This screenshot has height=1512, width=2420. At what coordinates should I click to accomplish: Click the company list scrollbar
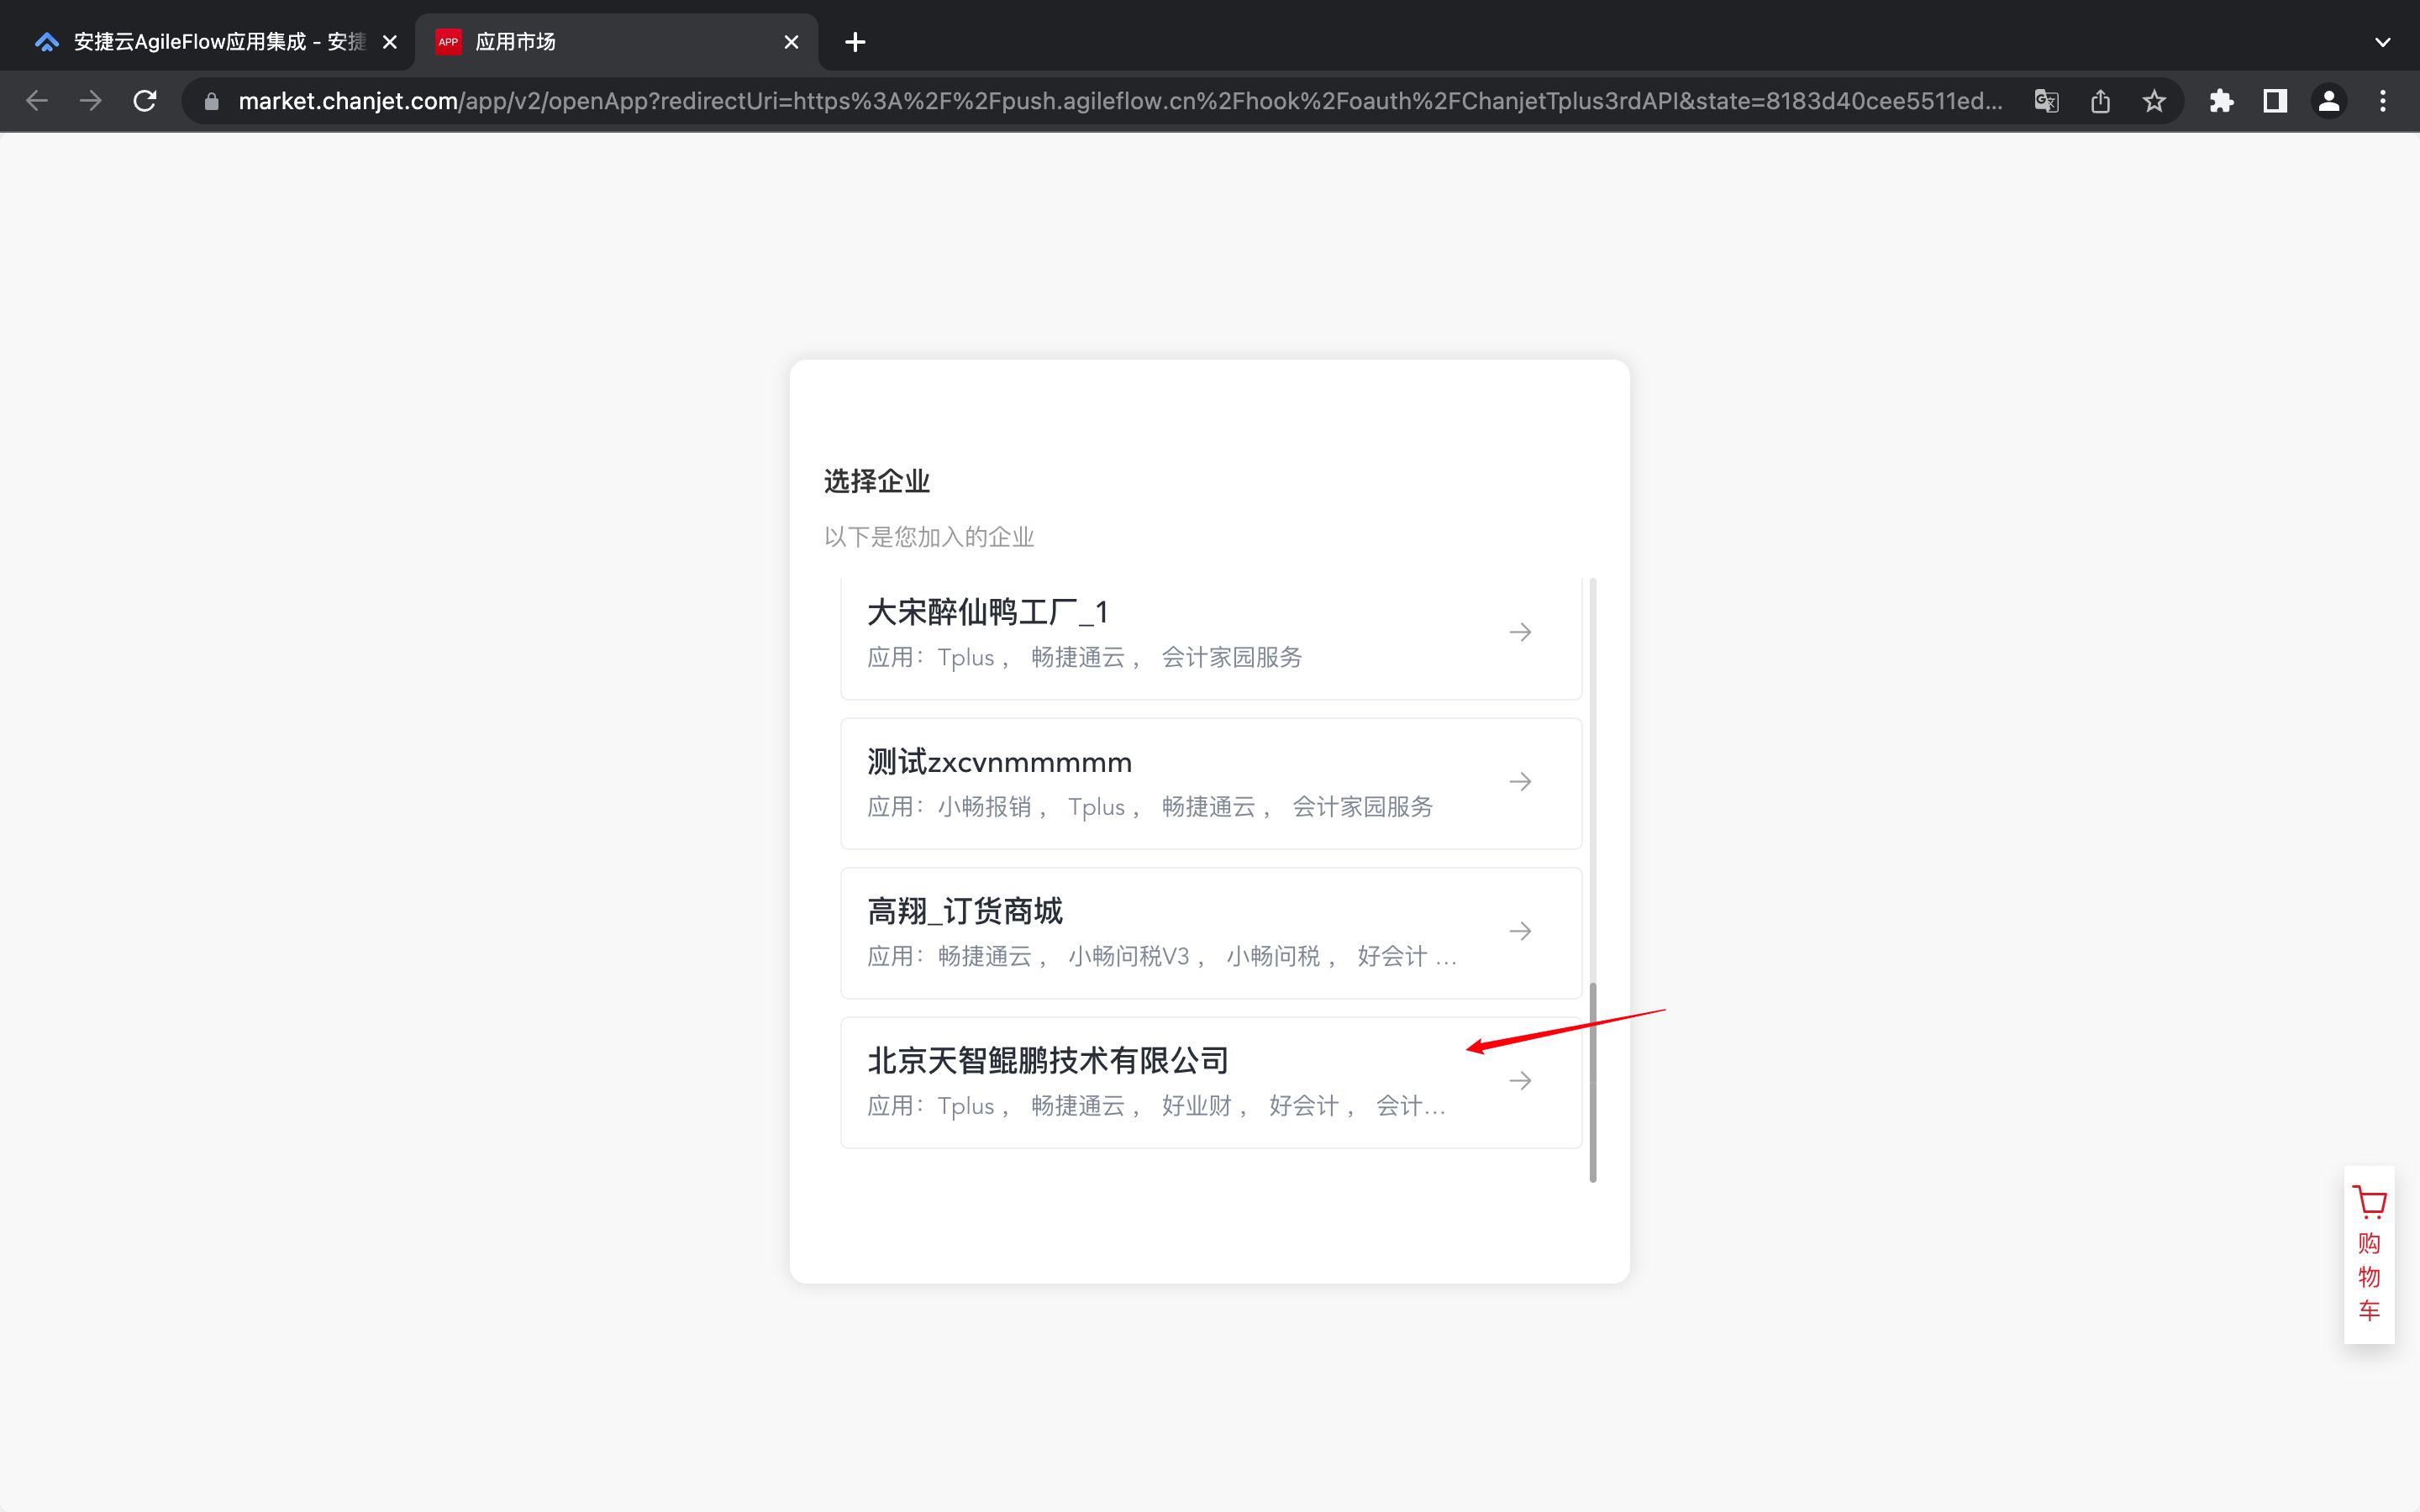[1591, 1080]
